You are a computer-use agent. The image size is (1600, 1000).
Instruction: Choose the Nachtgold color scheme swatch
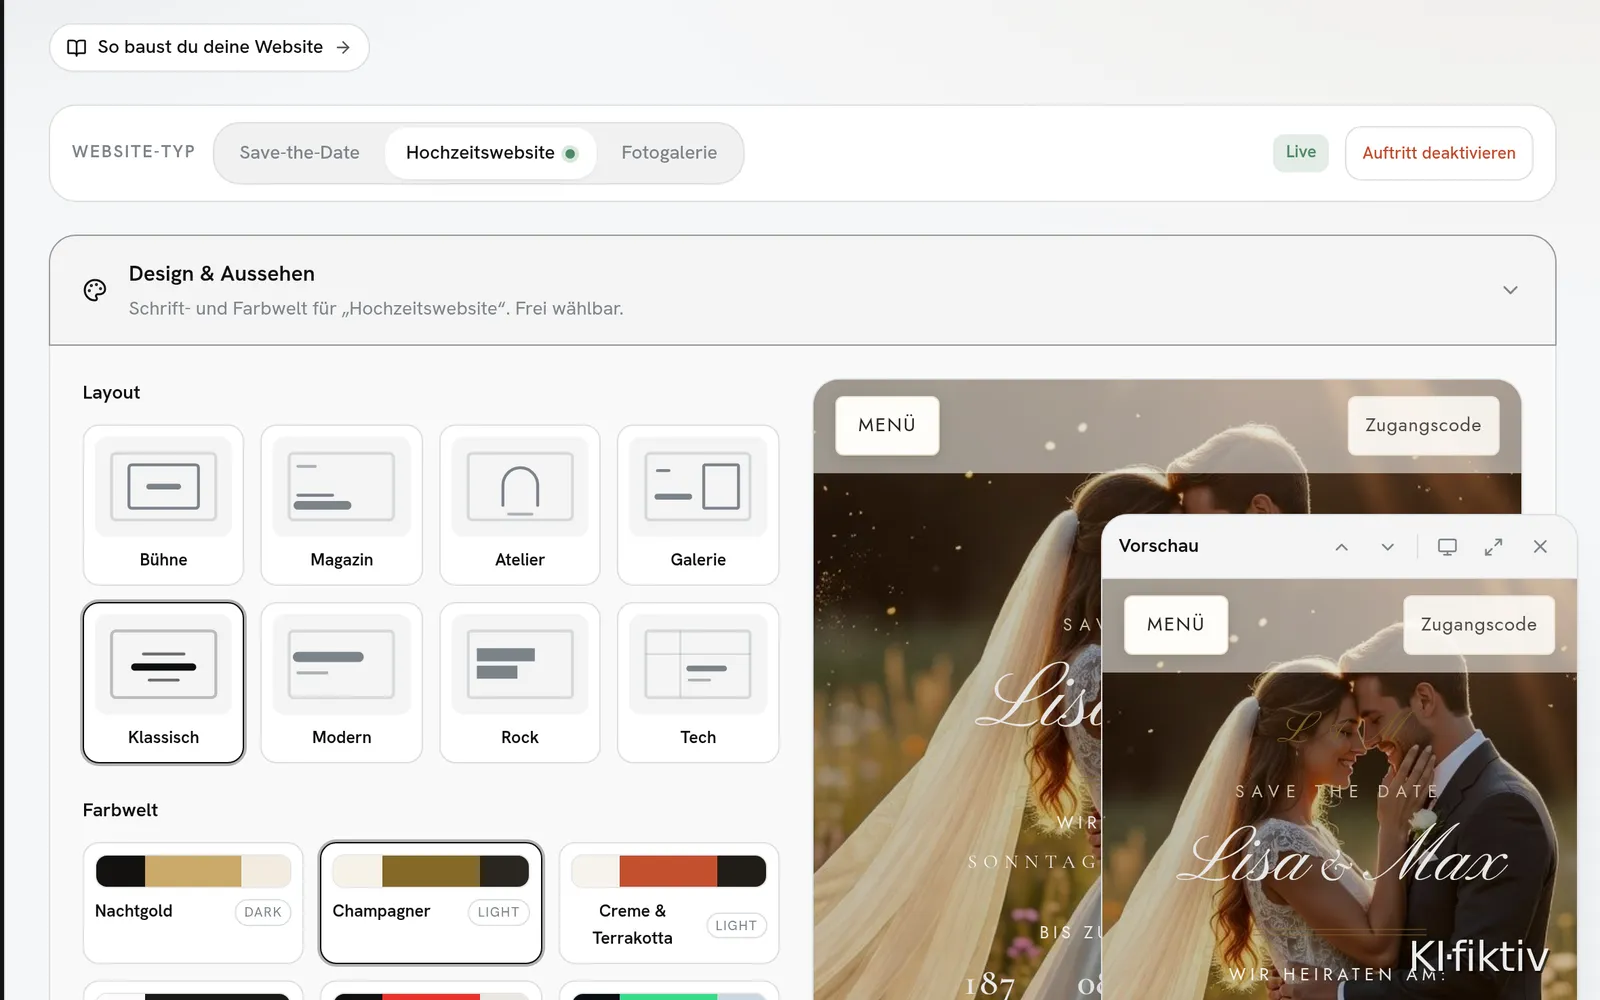coord(193,871)
